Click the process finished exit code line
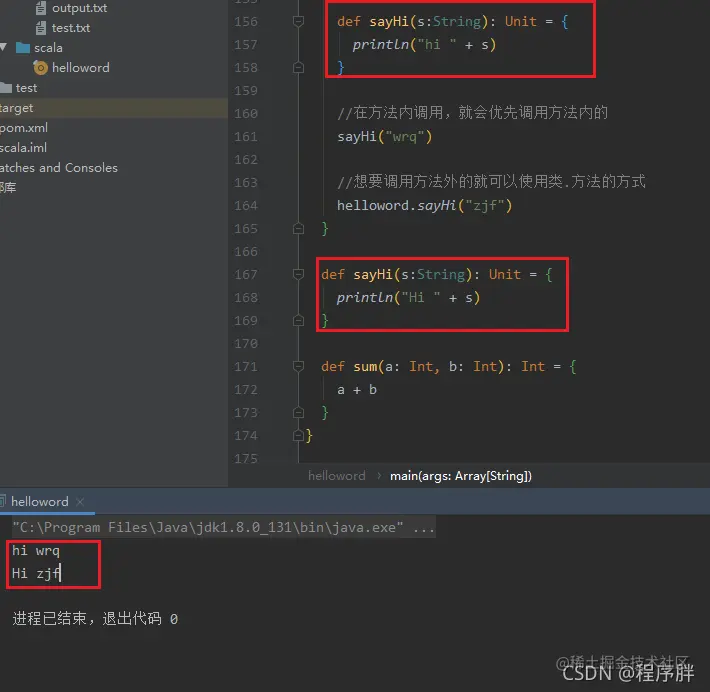The image size is (710, 692). point(95,618)
